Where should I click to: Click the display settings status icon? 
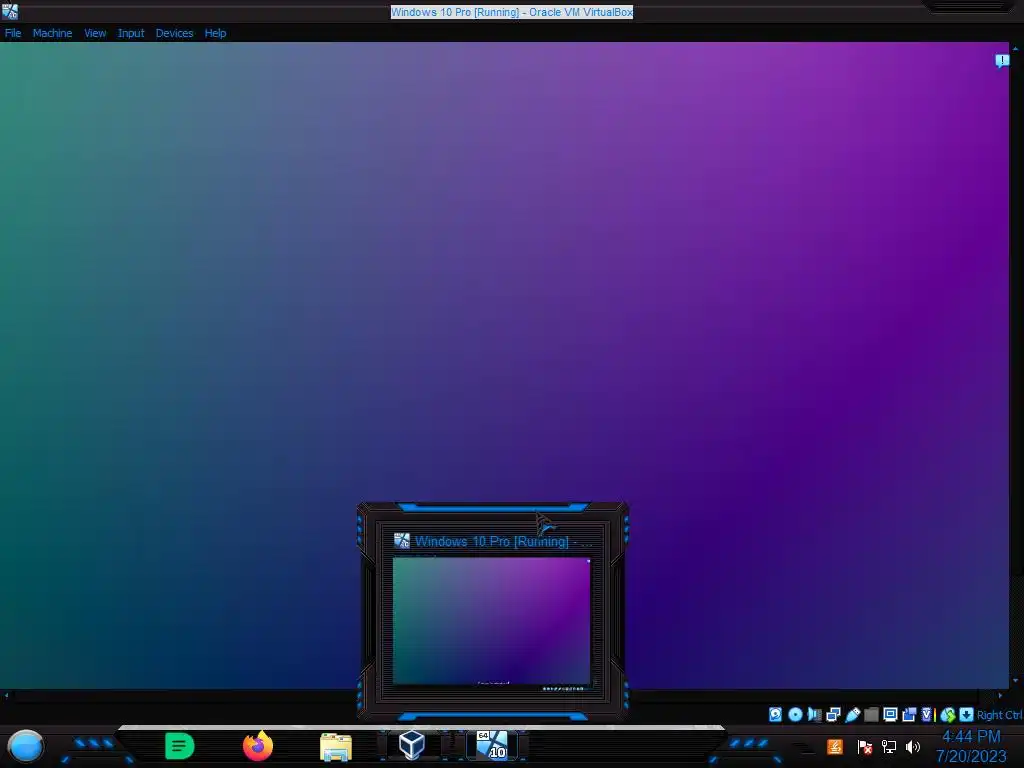tap(890, 714)
